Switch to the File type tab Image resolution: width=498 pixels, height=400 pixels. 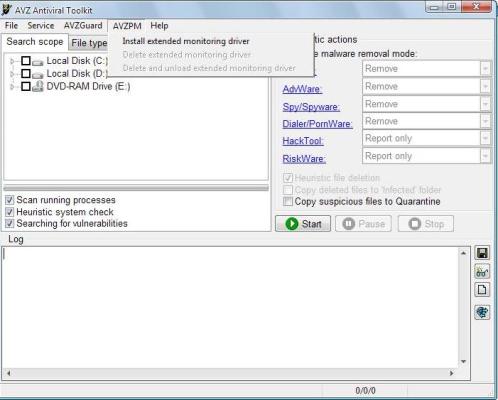coord(89,43)
